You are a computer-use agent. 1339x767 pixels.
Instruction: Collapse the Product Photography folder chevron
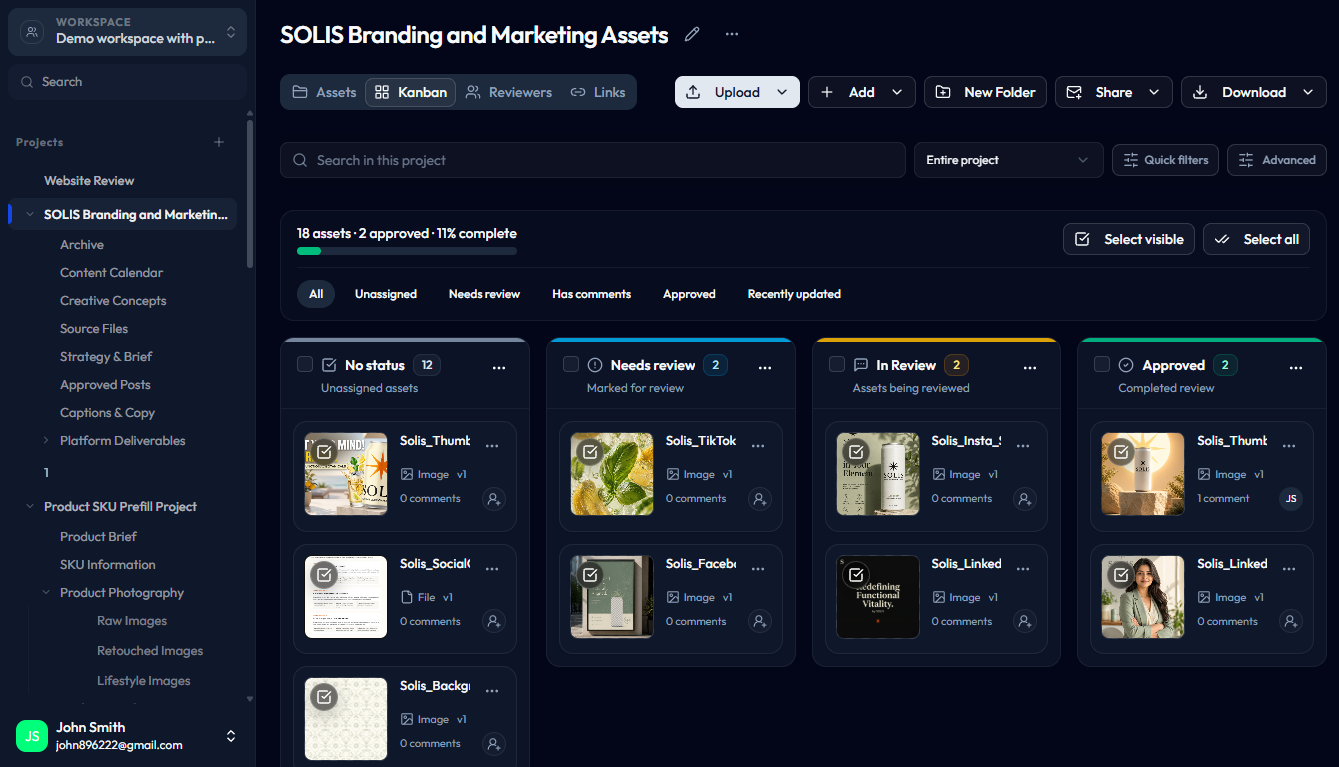point(46,593)
